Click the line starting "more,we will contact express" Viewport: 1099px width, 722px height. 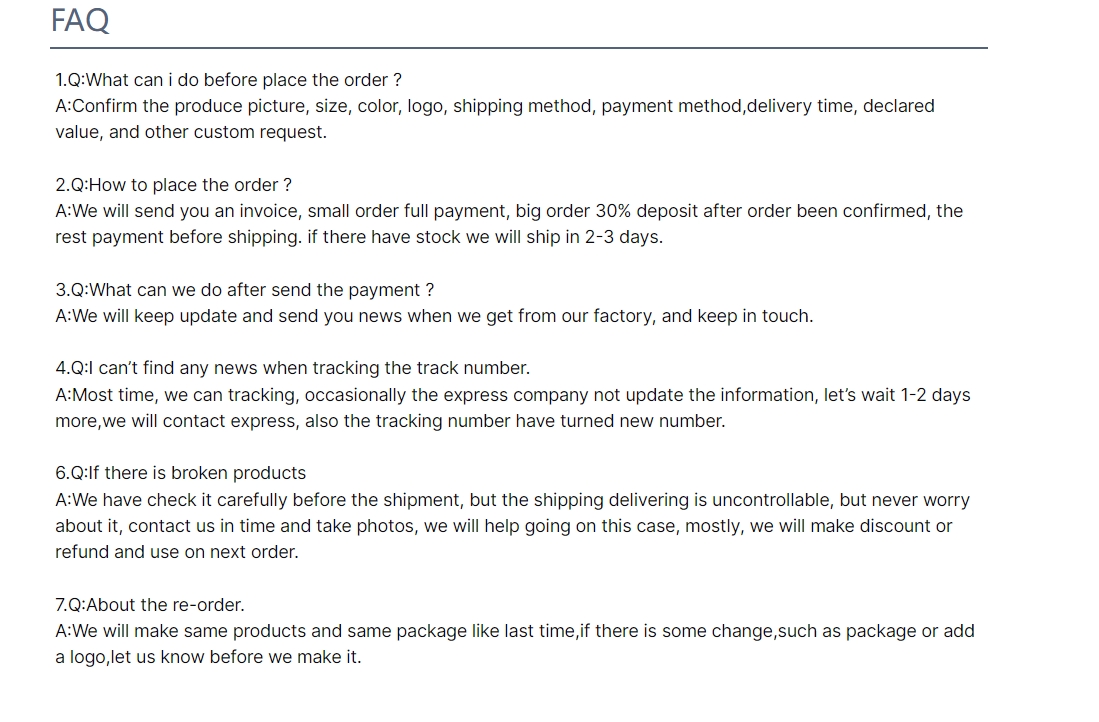click(389, 421)
